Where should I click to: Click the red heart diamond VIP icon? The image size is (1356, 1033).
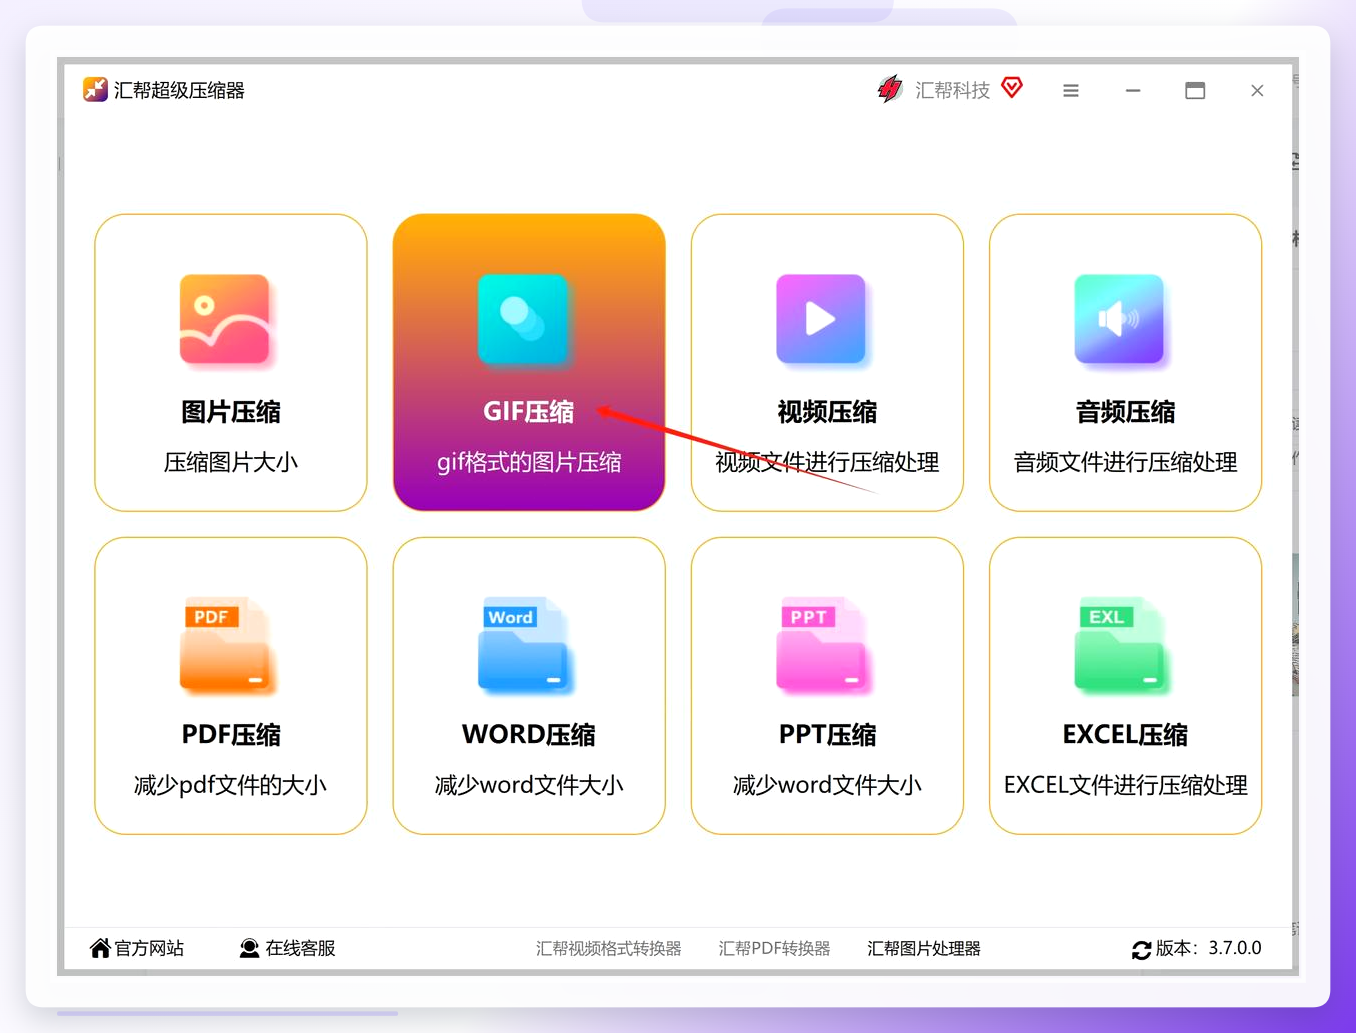click(x=1012, y=88)
